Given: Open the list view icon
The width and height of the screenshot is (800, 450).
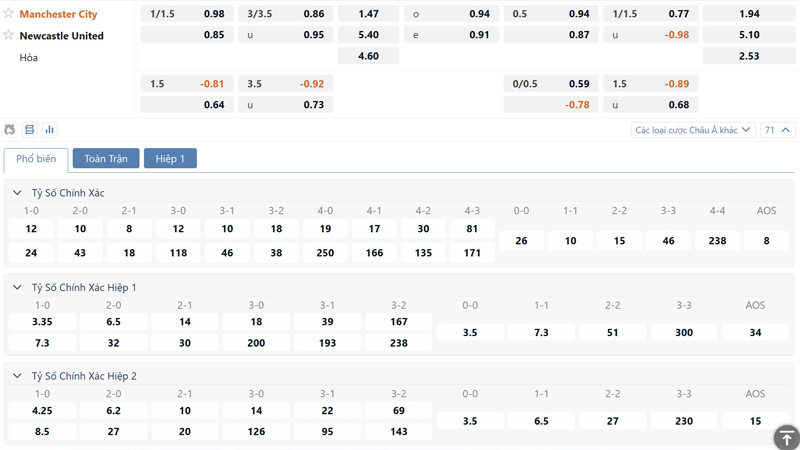Looking at the screenshot, I should tap(30, 130).
